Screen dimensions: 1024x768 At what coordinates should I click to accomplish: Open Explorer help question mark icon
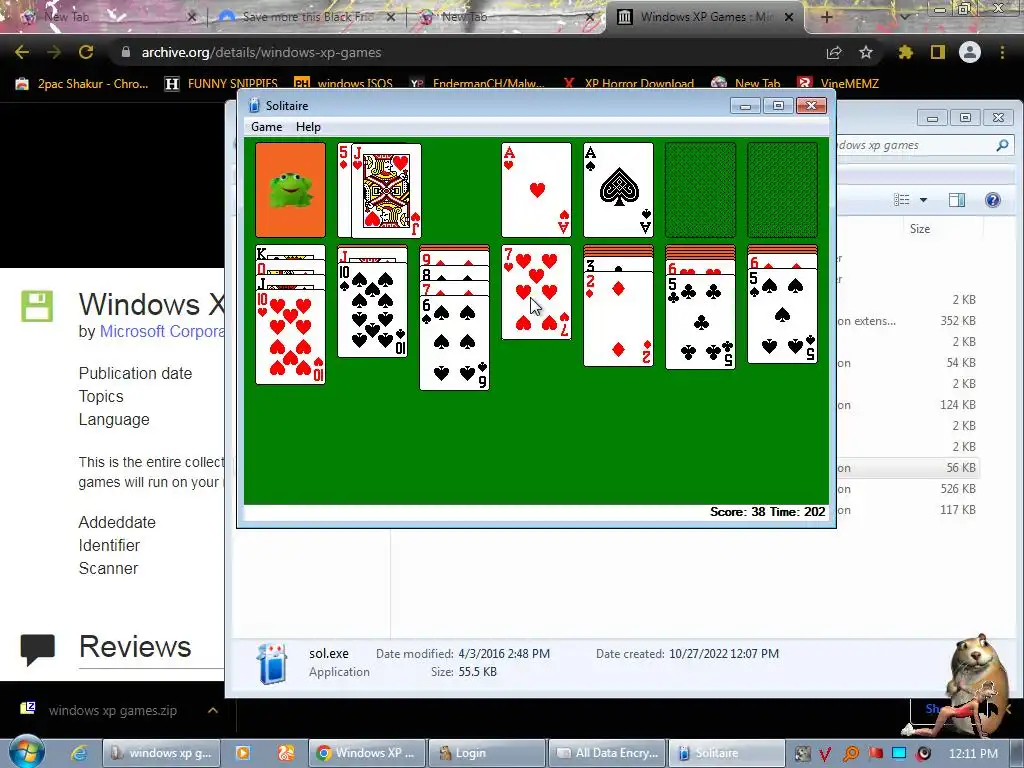point(993,200)
